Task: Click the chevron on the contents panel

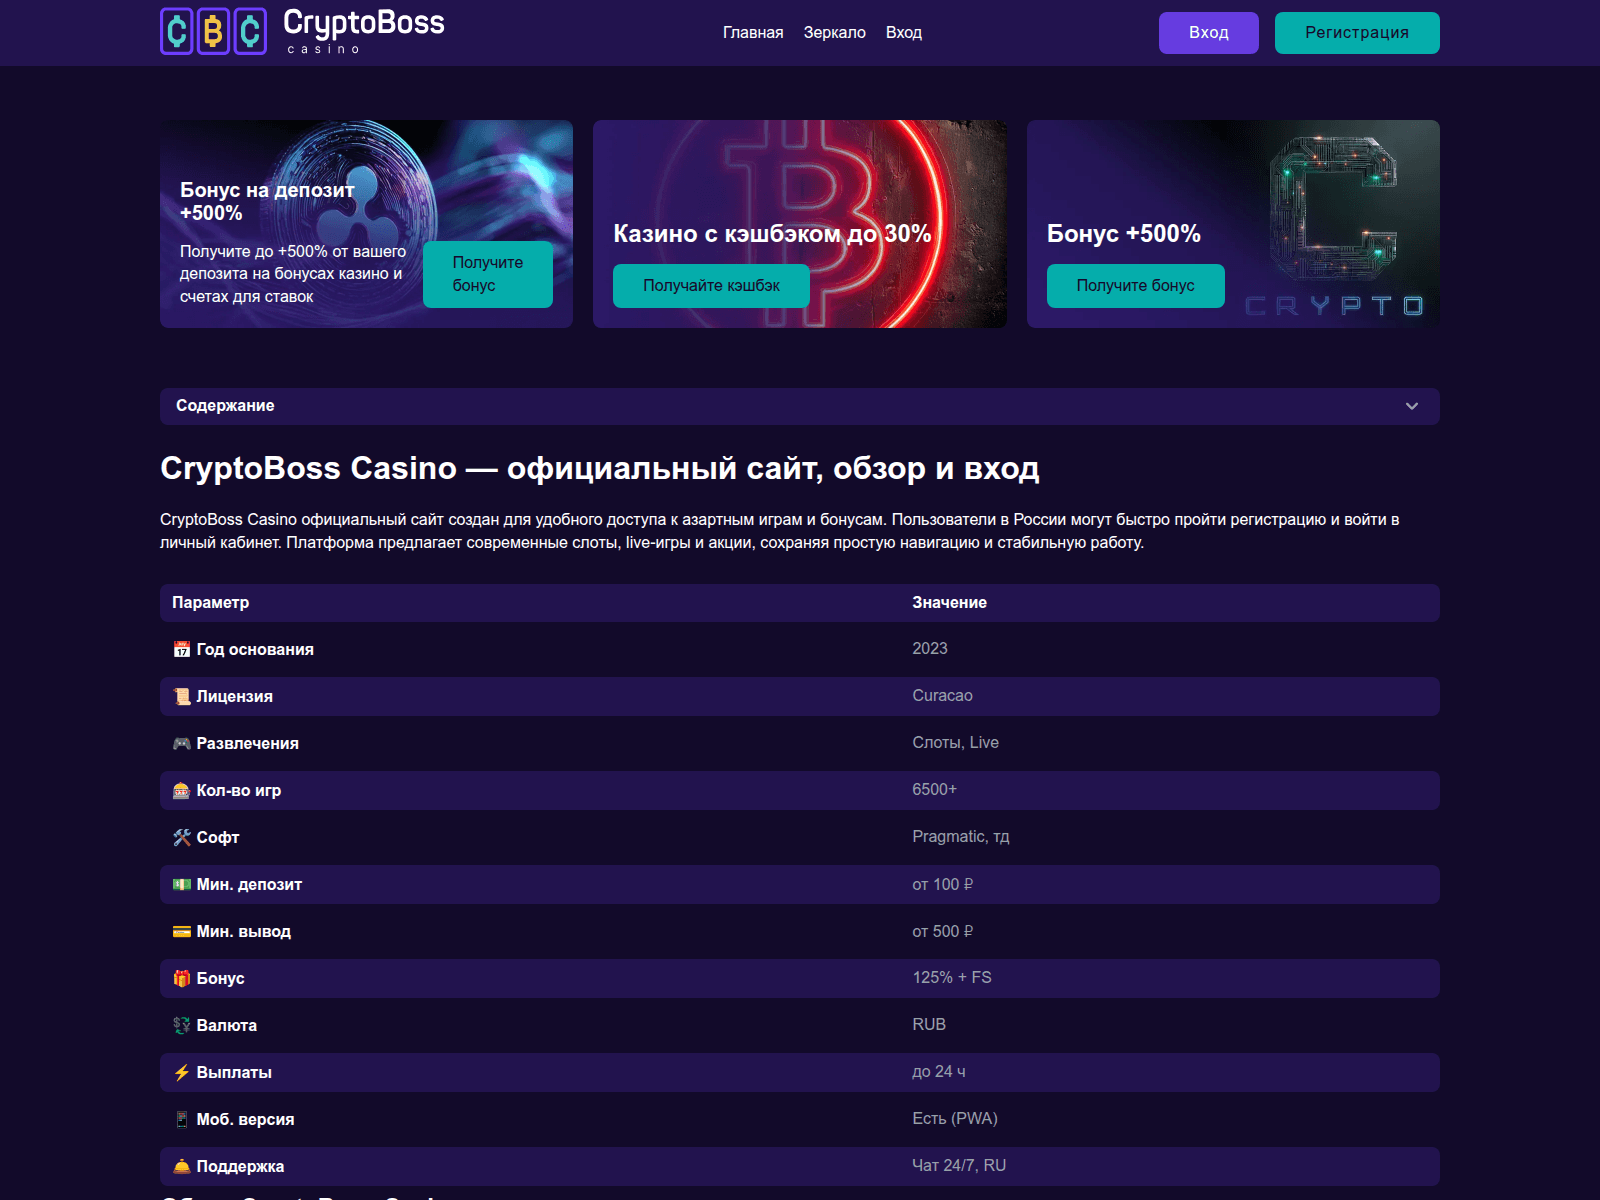Action: [x=1413, y=406]
